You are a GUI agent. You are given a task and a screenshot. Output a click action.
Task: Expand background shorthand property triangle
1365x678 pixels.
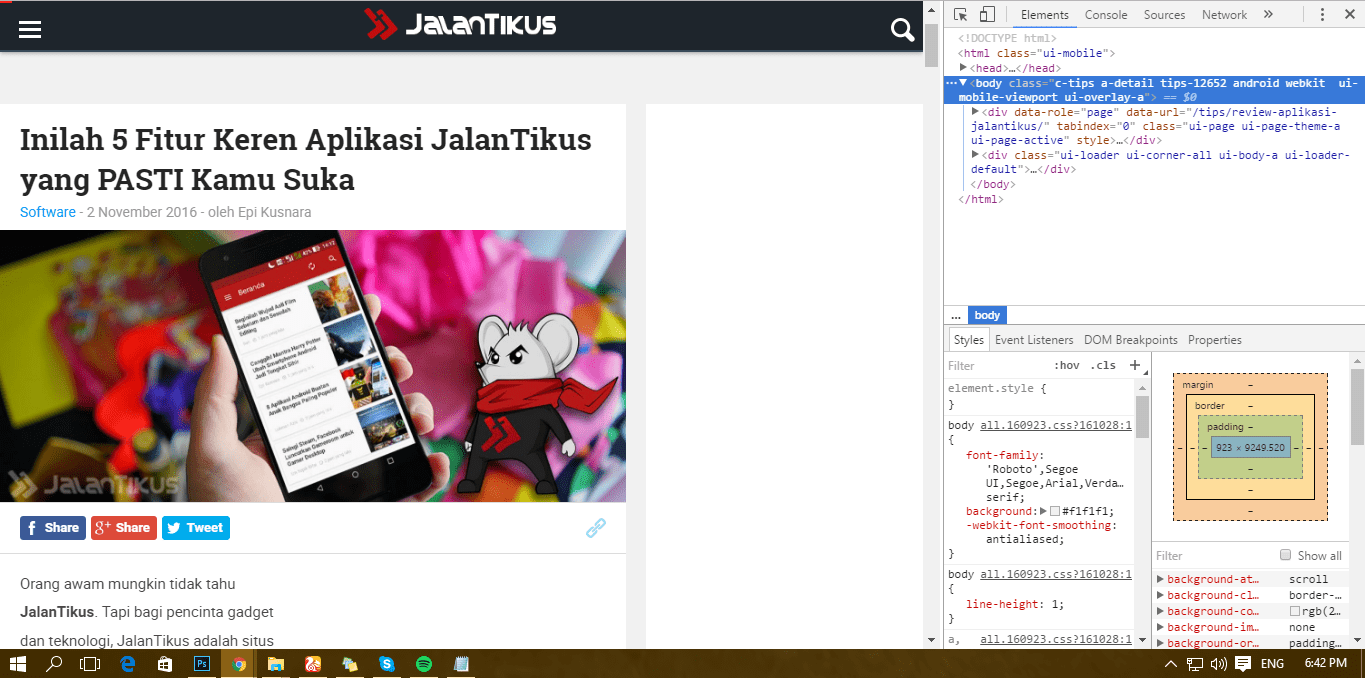tap(1043, 511)
